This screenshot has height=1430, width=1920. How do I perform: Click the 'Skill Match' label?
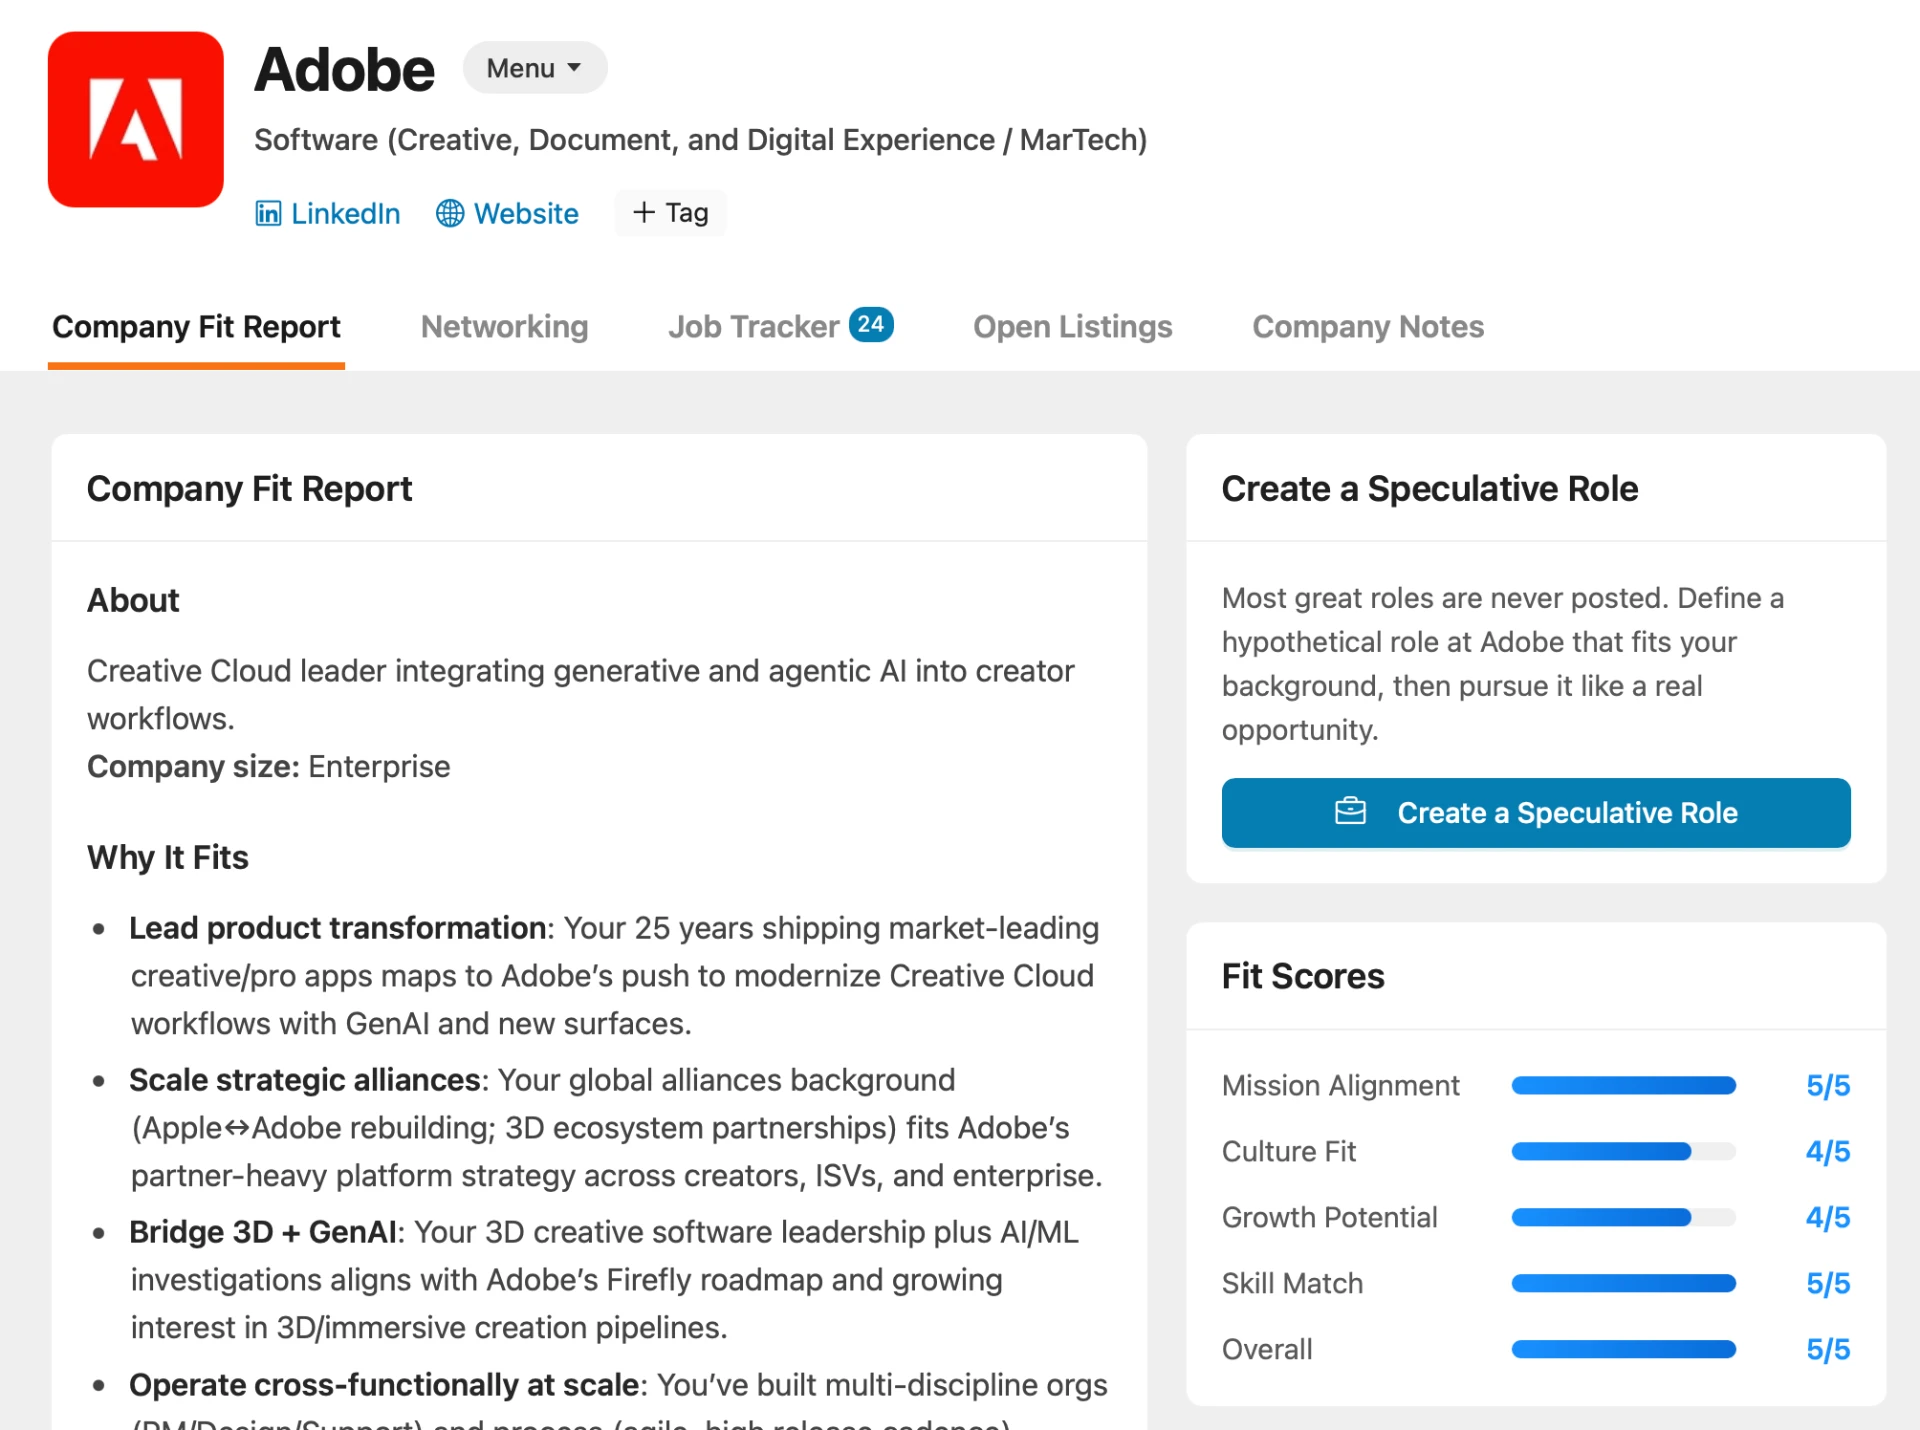tap(1292, 1283)
